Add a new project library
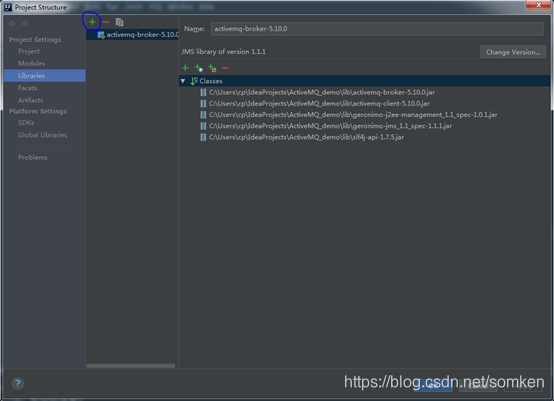This screenshot has height=401, width=554. (x=92, y=22)
